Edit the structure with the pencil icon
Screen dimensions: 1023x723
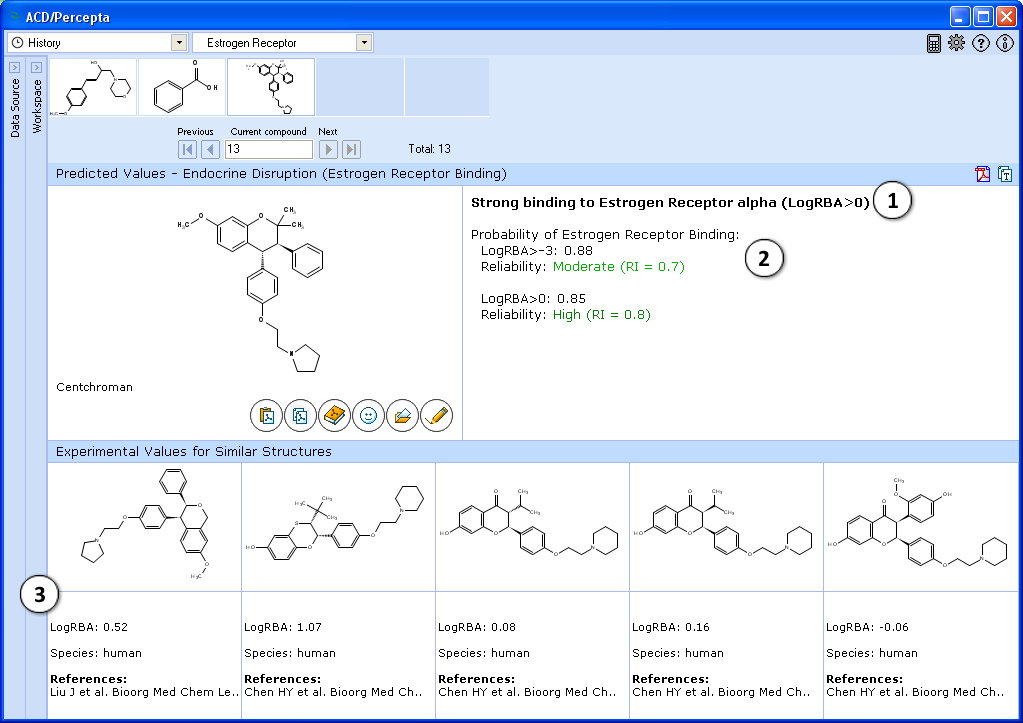click(437, 415)
